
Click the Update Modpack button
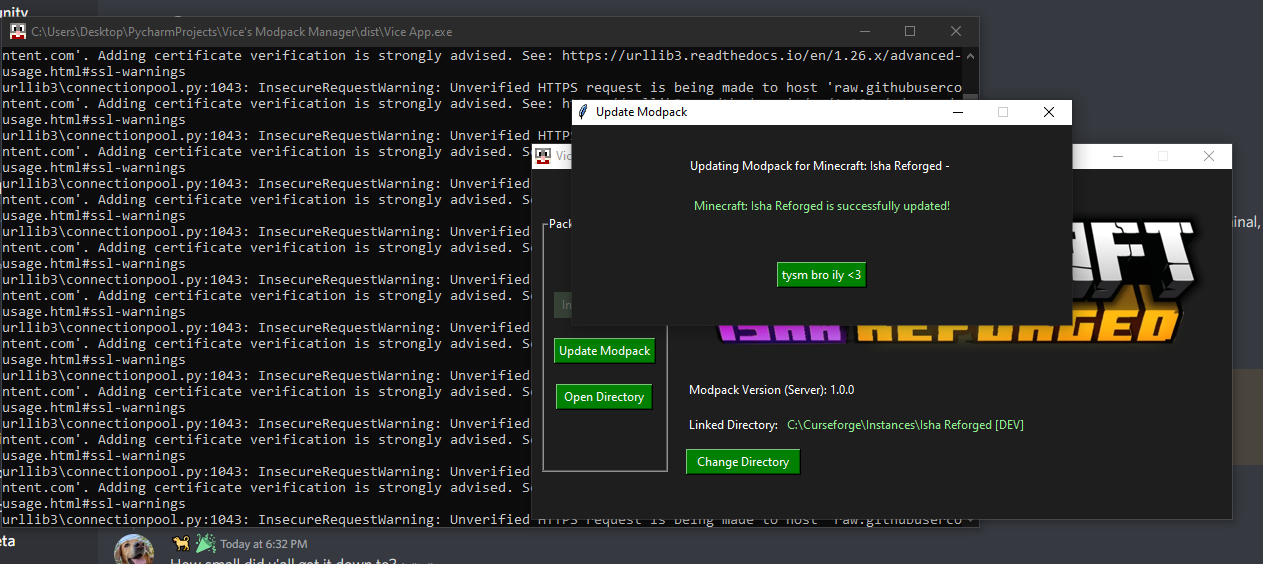(x=604, y=351)
